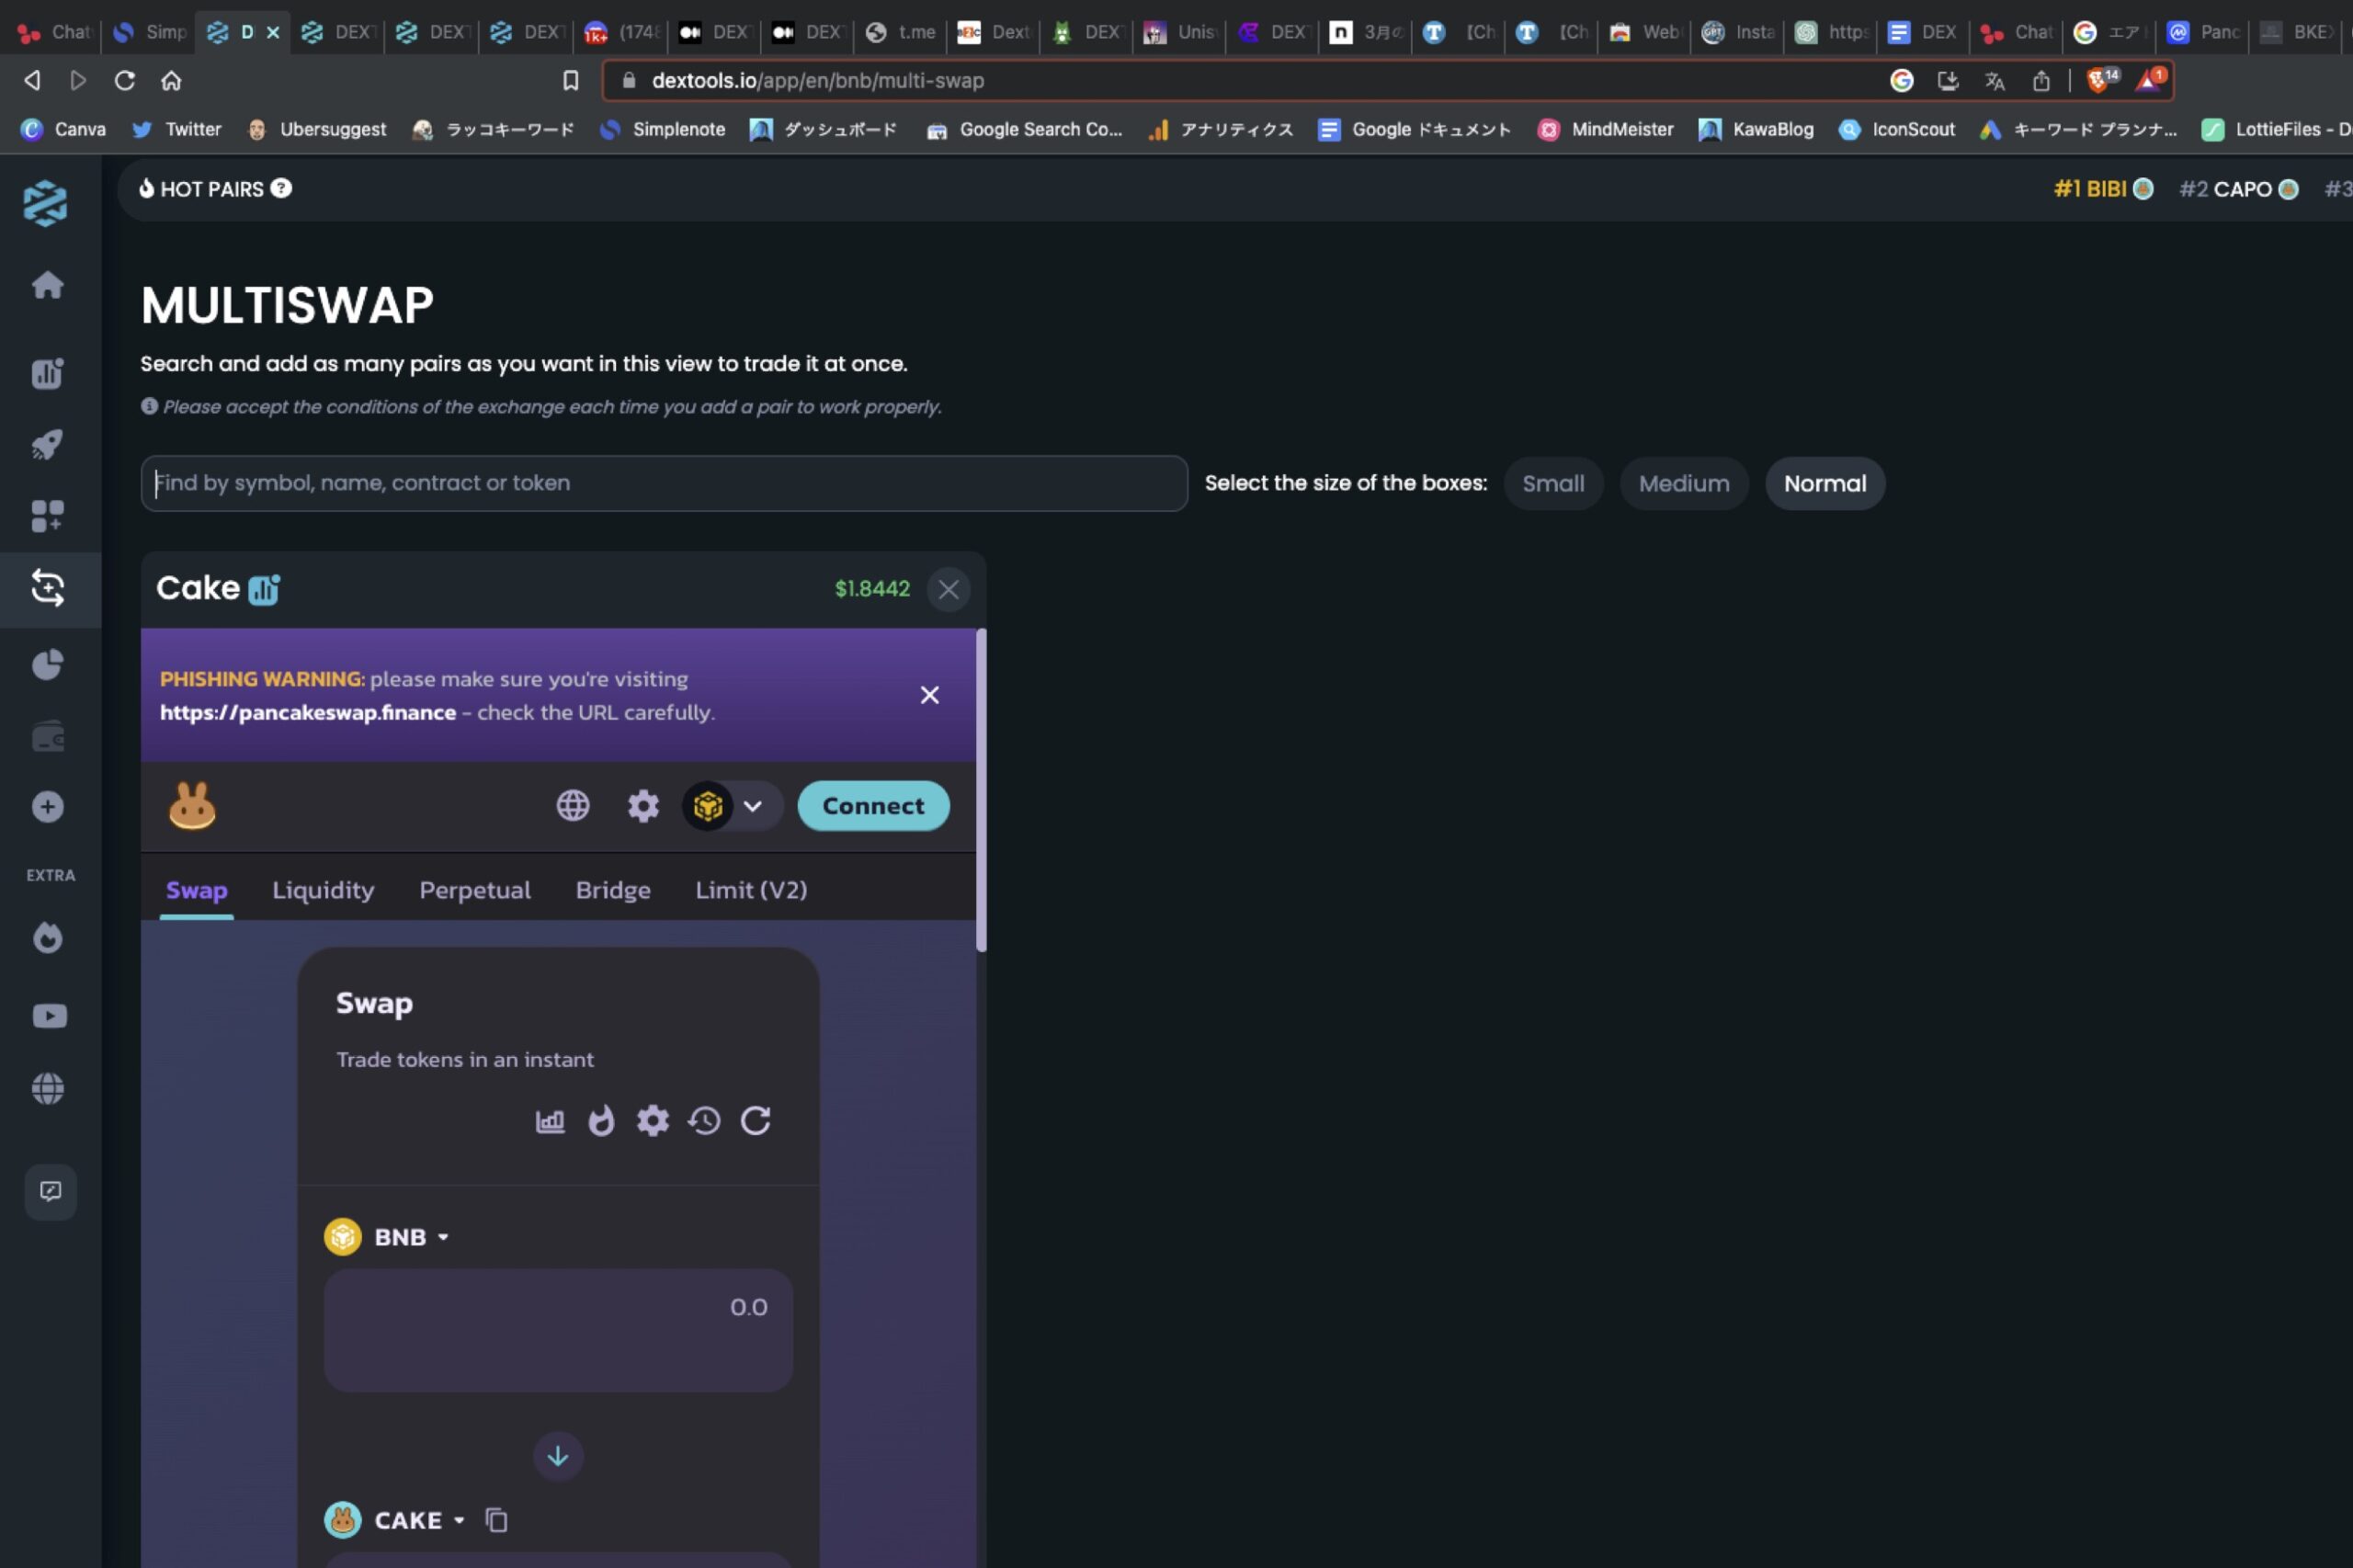Select the Hot Pairs flame icon in sidebar
The height and width of the screenshot is (1568, 2353).
(x=48, y=937)
